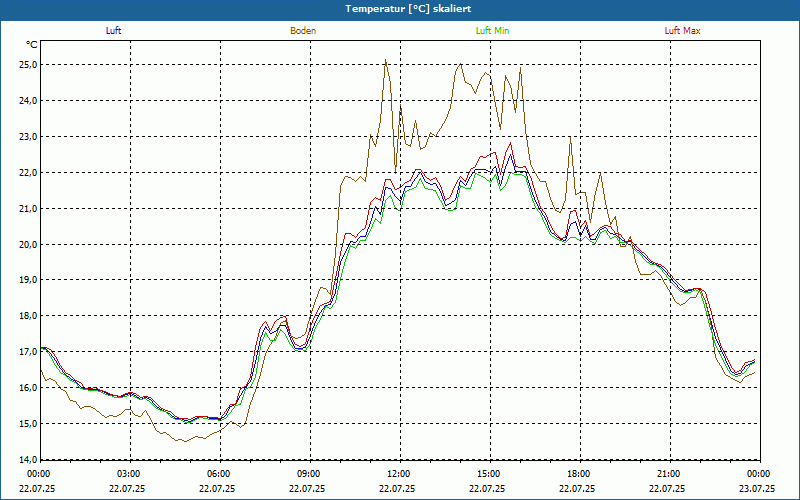Click the 25,0 y-axis value

[29, 65]
